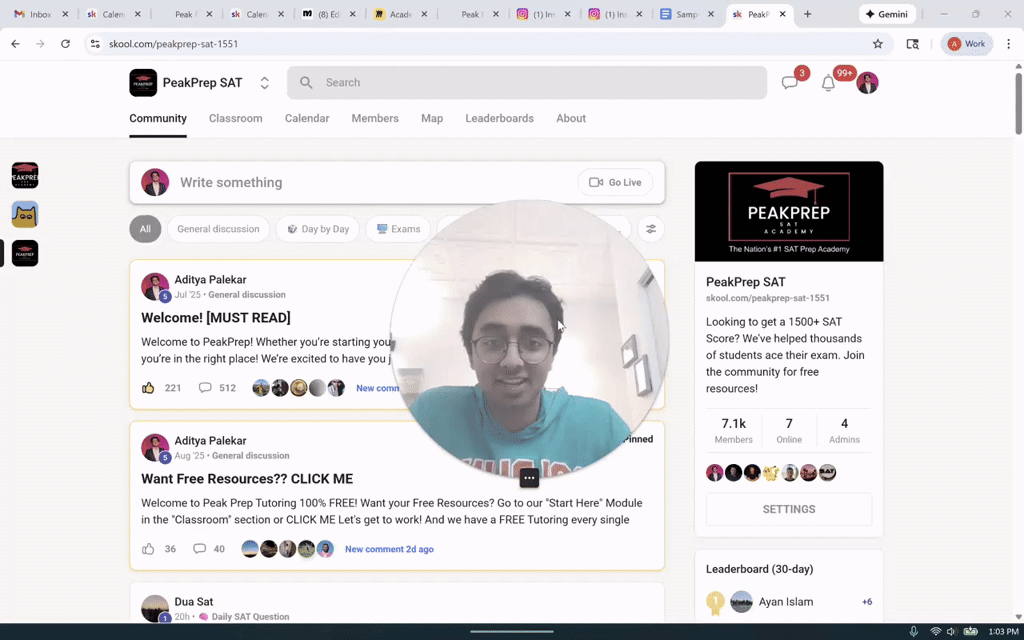Click the PeakPrep SAT group logo in header

coord(143,83)
